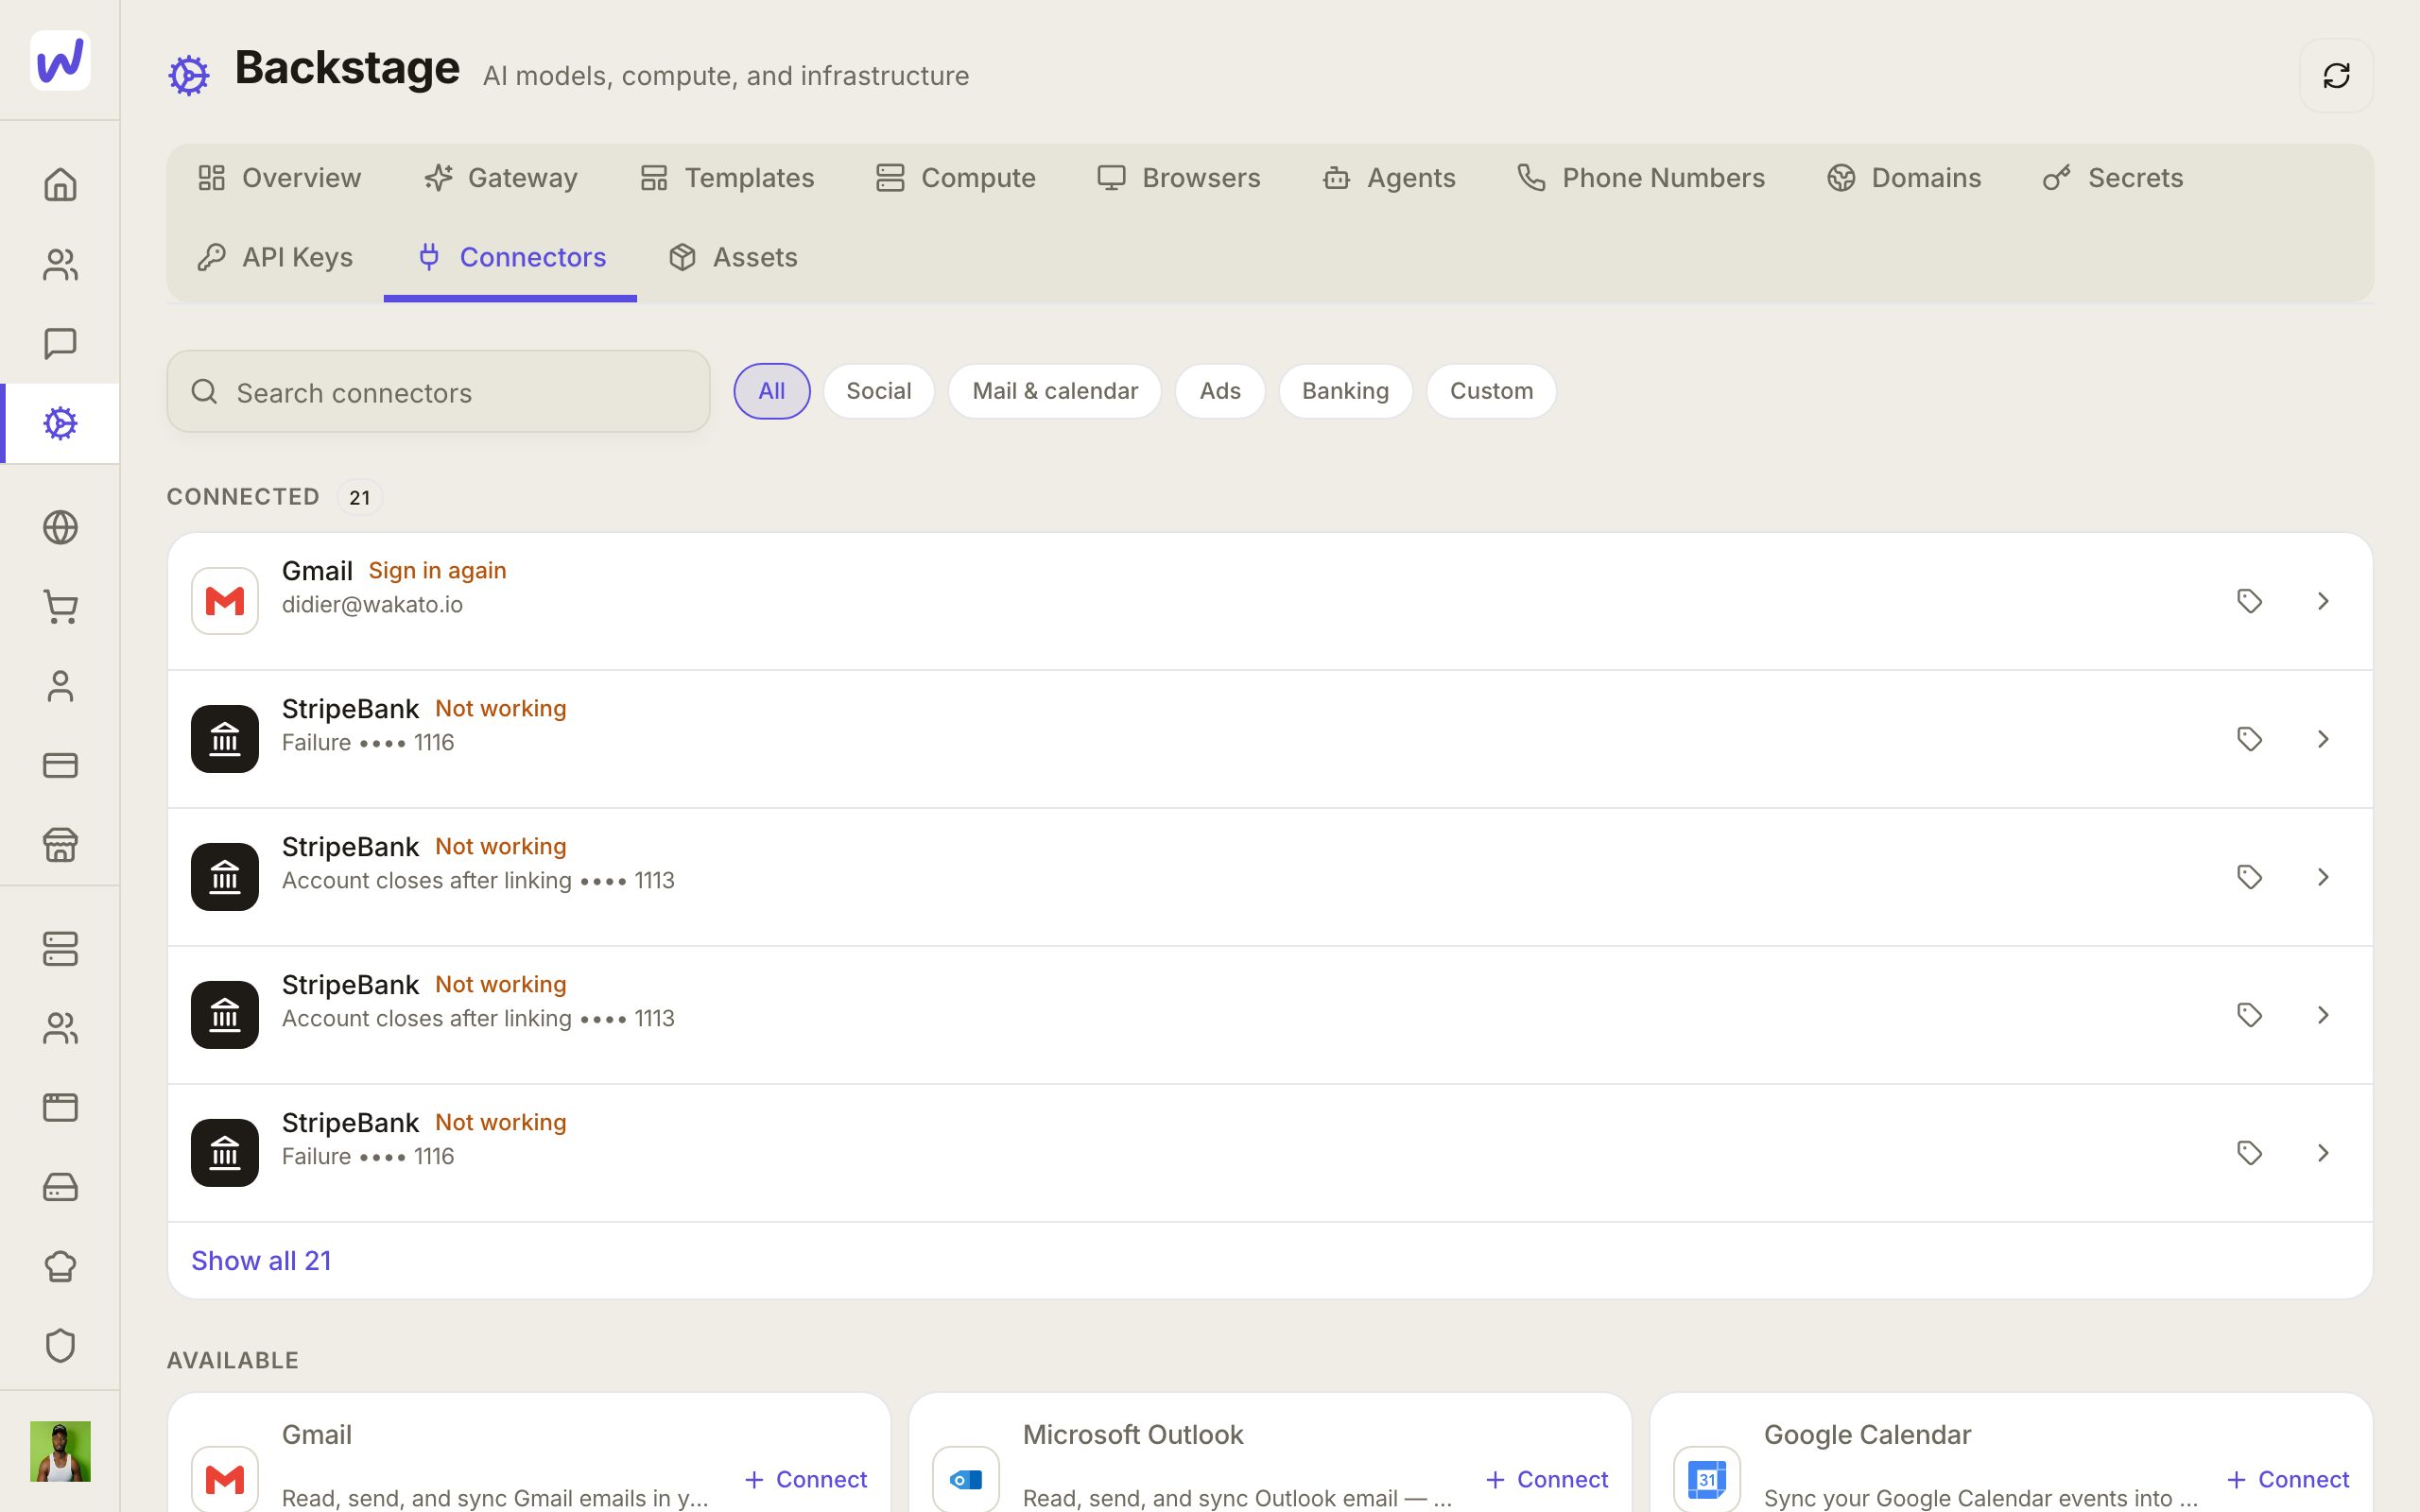
Task: Open the Secrets tab
Action: click(x=2113, y=178)
